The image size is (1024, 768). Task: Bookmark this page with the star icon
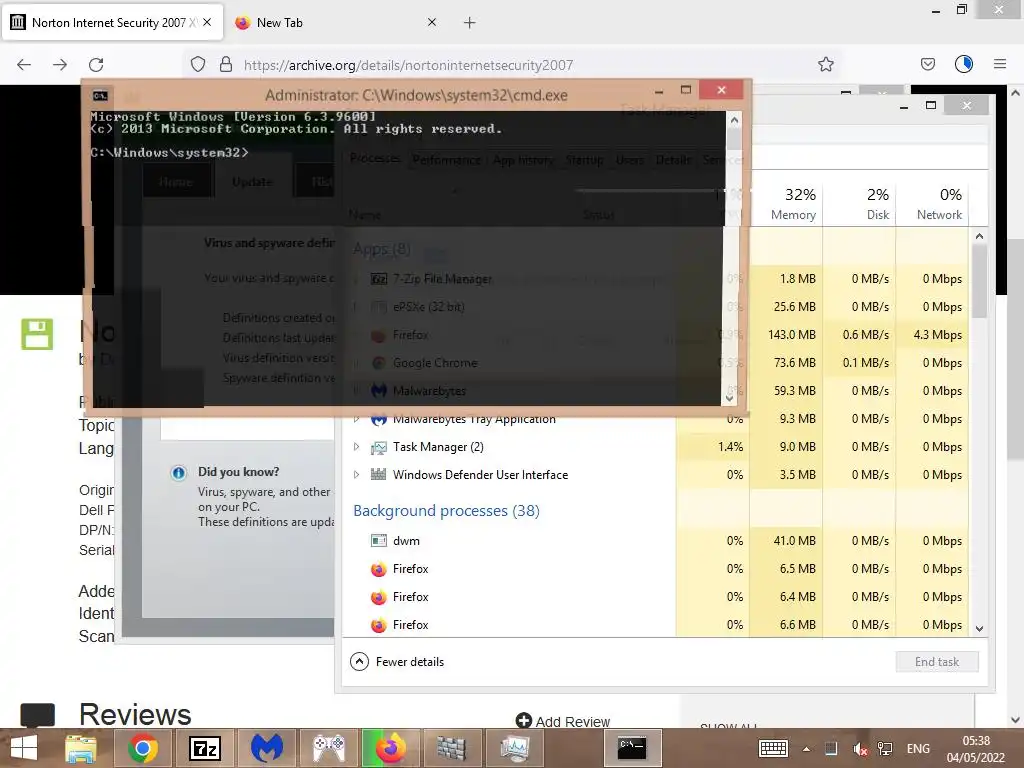click(x=825, y=64)
